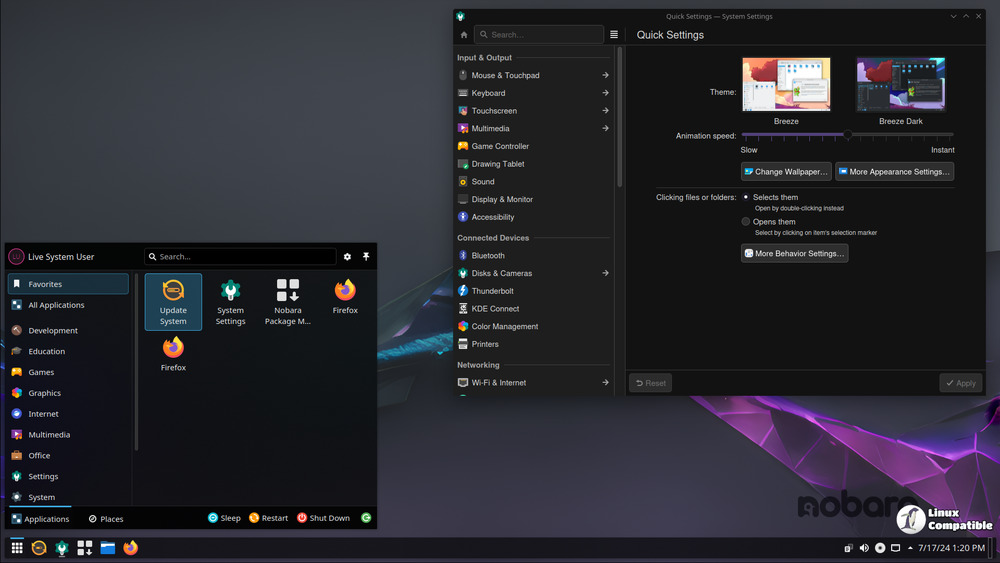The height and width of the screenshot is (563, 1000).
Task: Switch to the Places tab
Action: point(105,519)
